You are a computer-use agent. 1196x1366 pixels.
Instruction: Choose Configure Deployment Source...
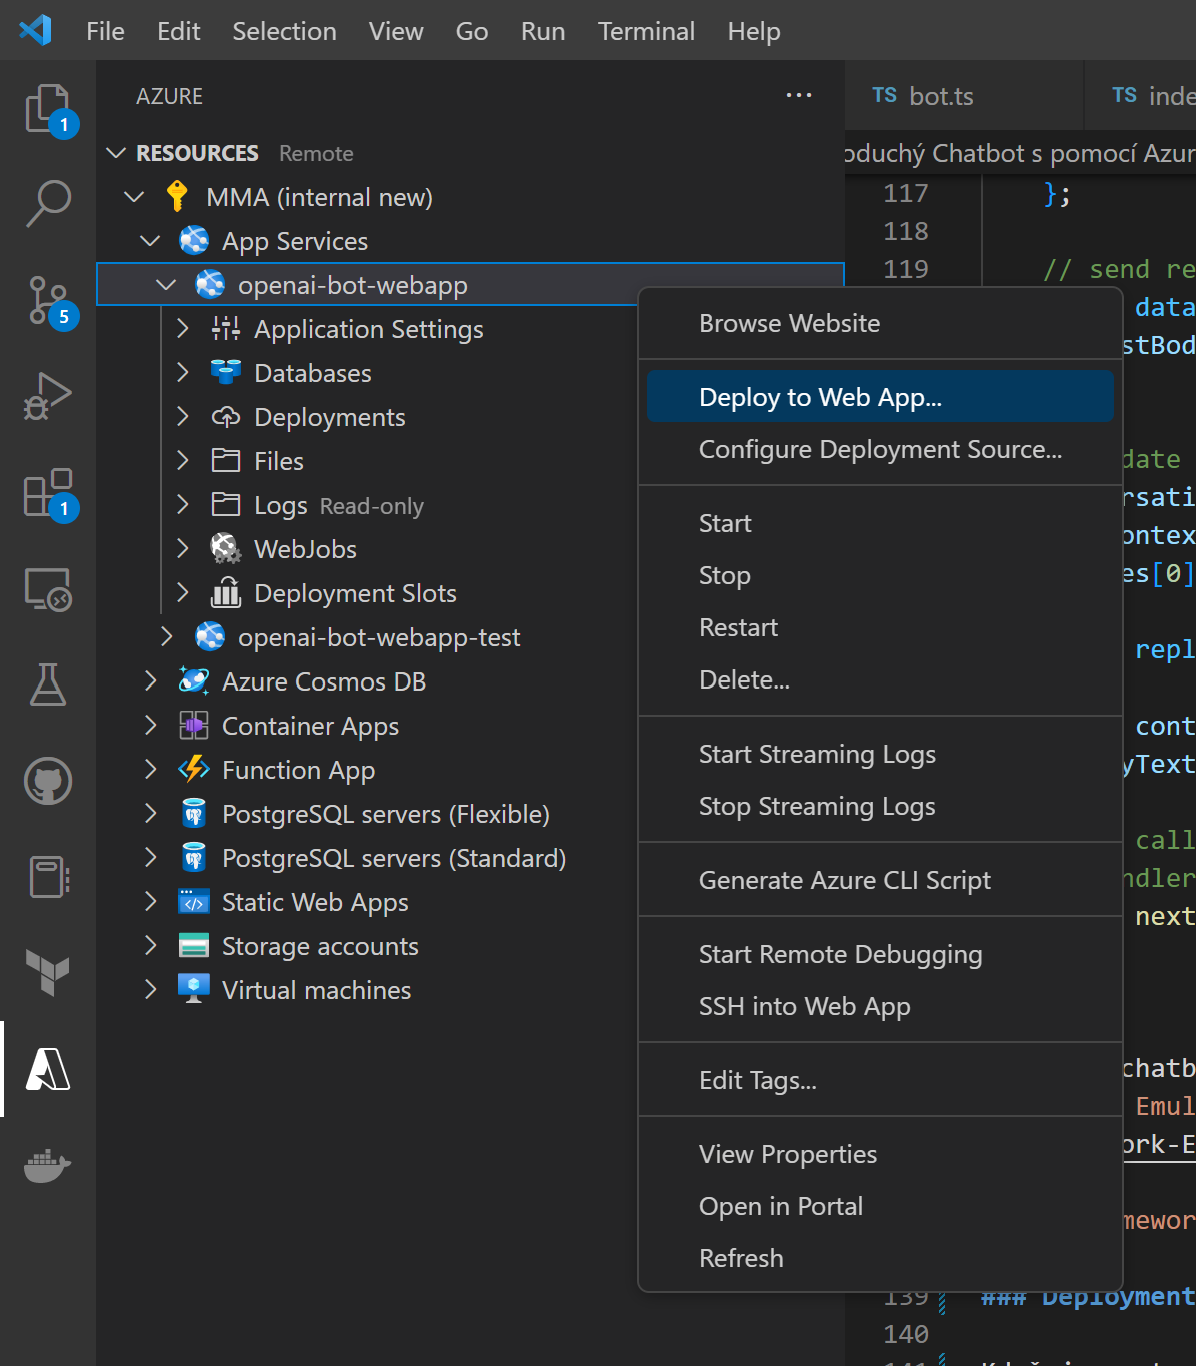coord(880,449)
